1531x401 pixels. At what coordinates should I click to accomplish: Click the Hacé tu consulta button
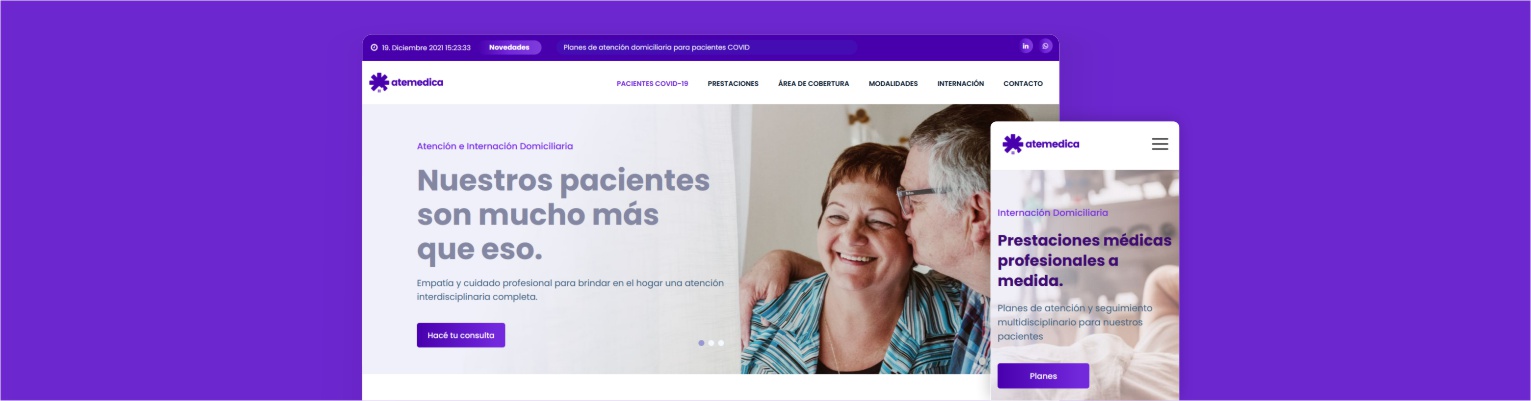pos(461,335)
